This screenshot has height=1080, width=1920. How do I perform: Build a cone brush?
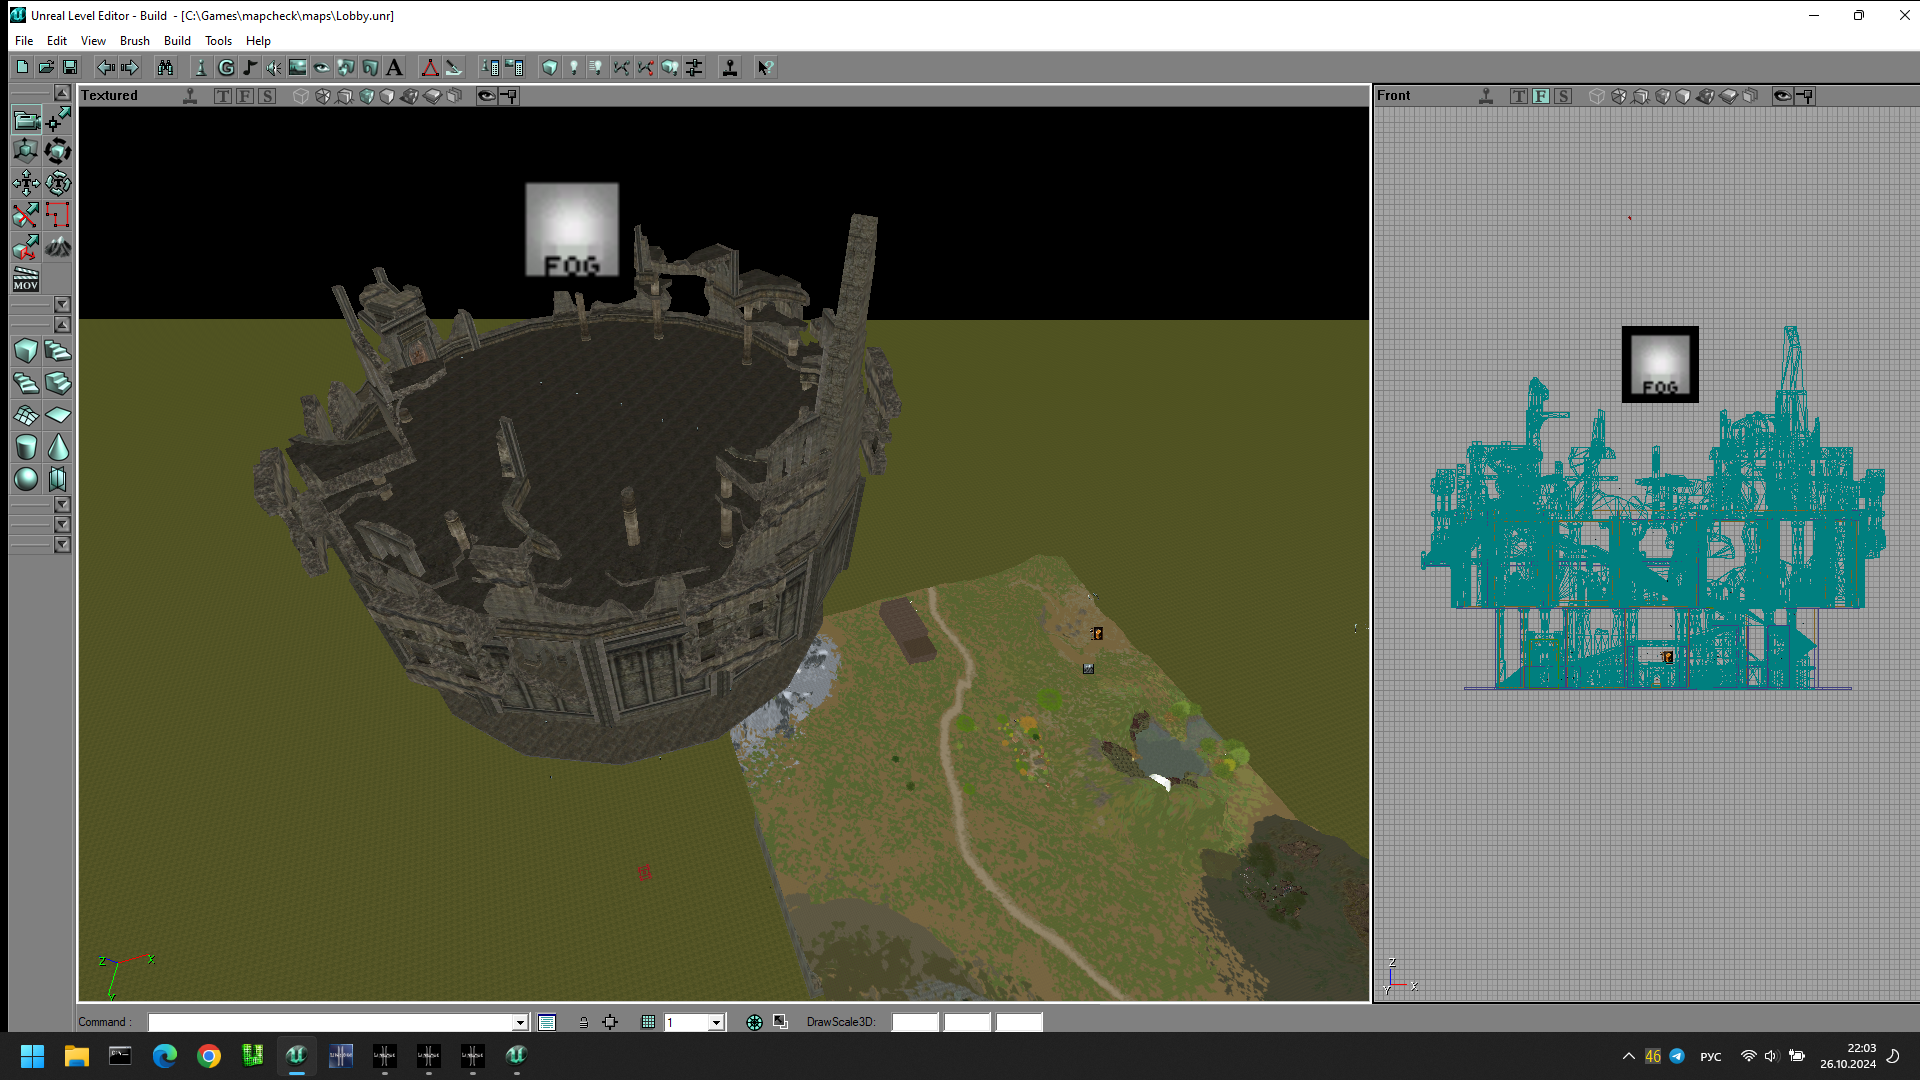coord(58,447)
